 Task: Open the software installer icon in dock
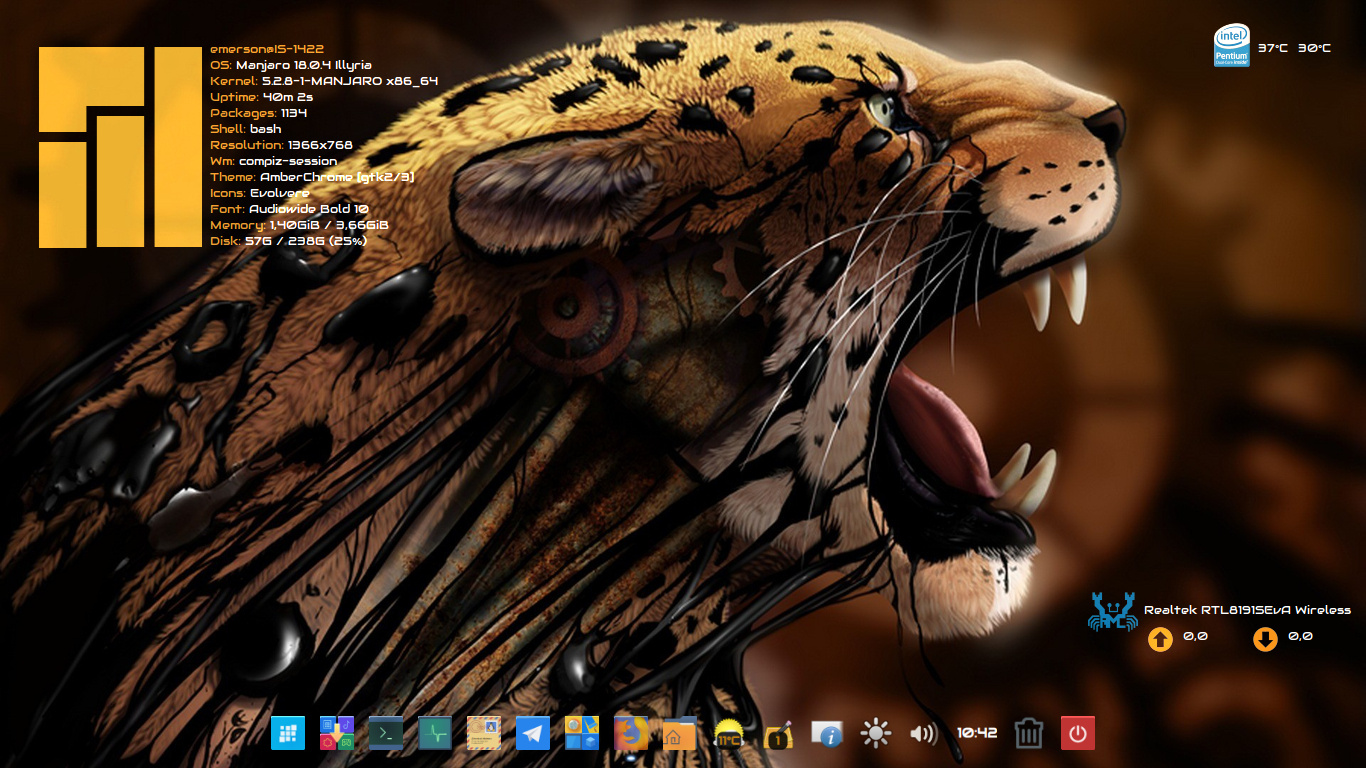(x=337, y=733)
